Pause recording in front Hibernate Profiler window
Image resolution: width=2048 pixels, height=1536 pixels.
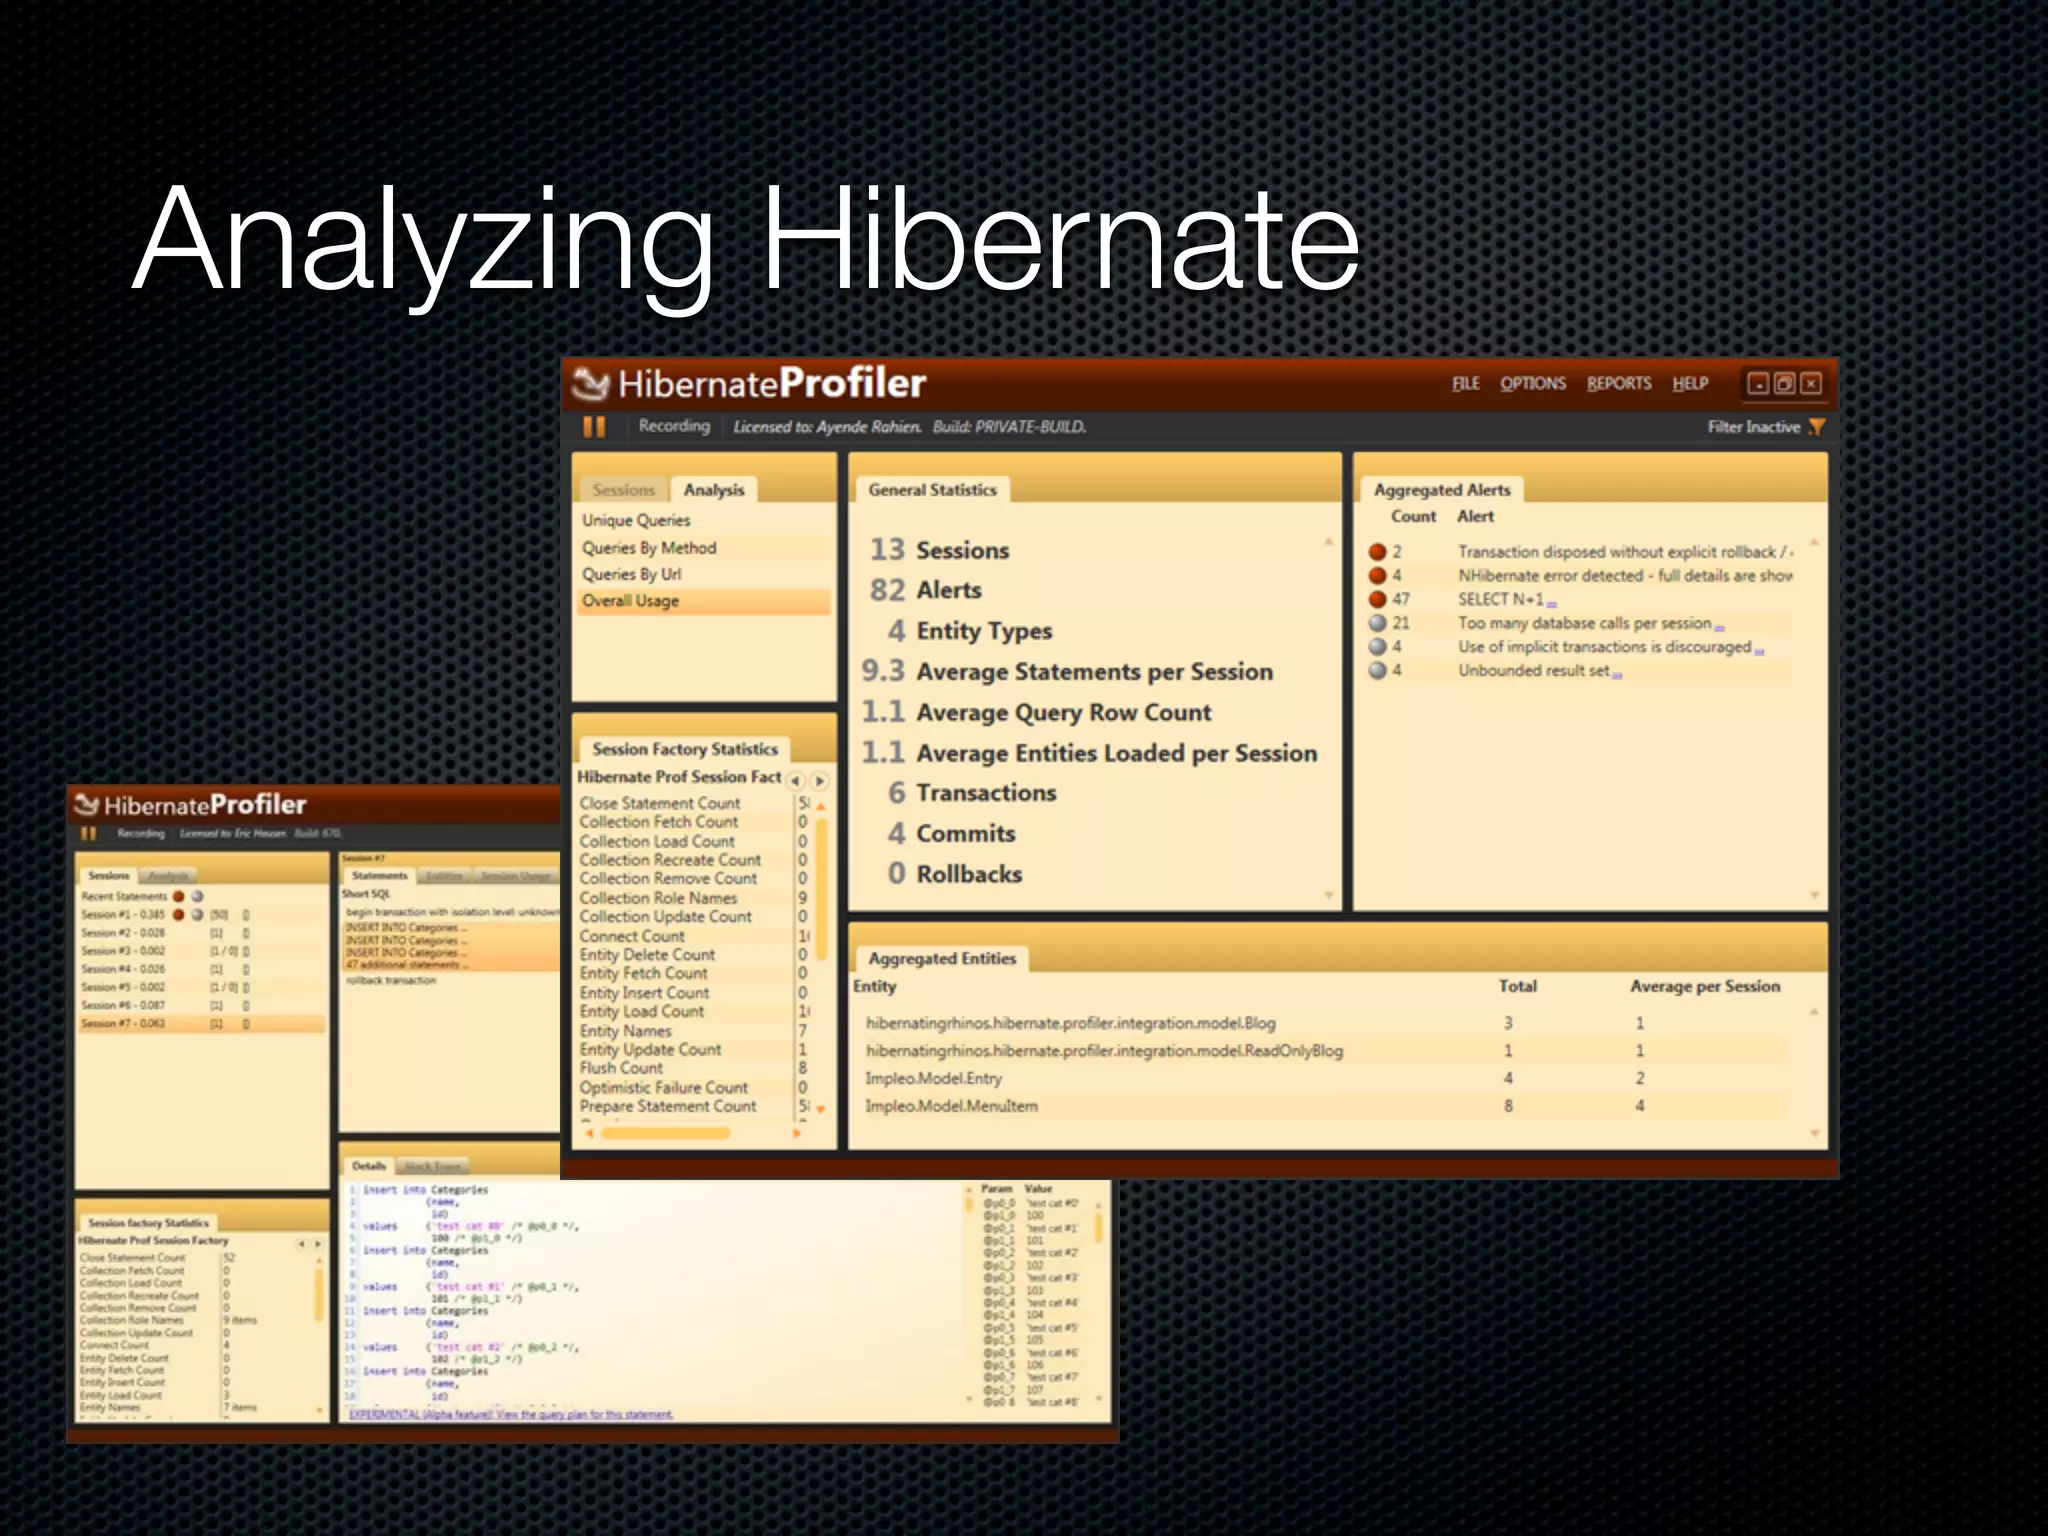pos(594,427)
